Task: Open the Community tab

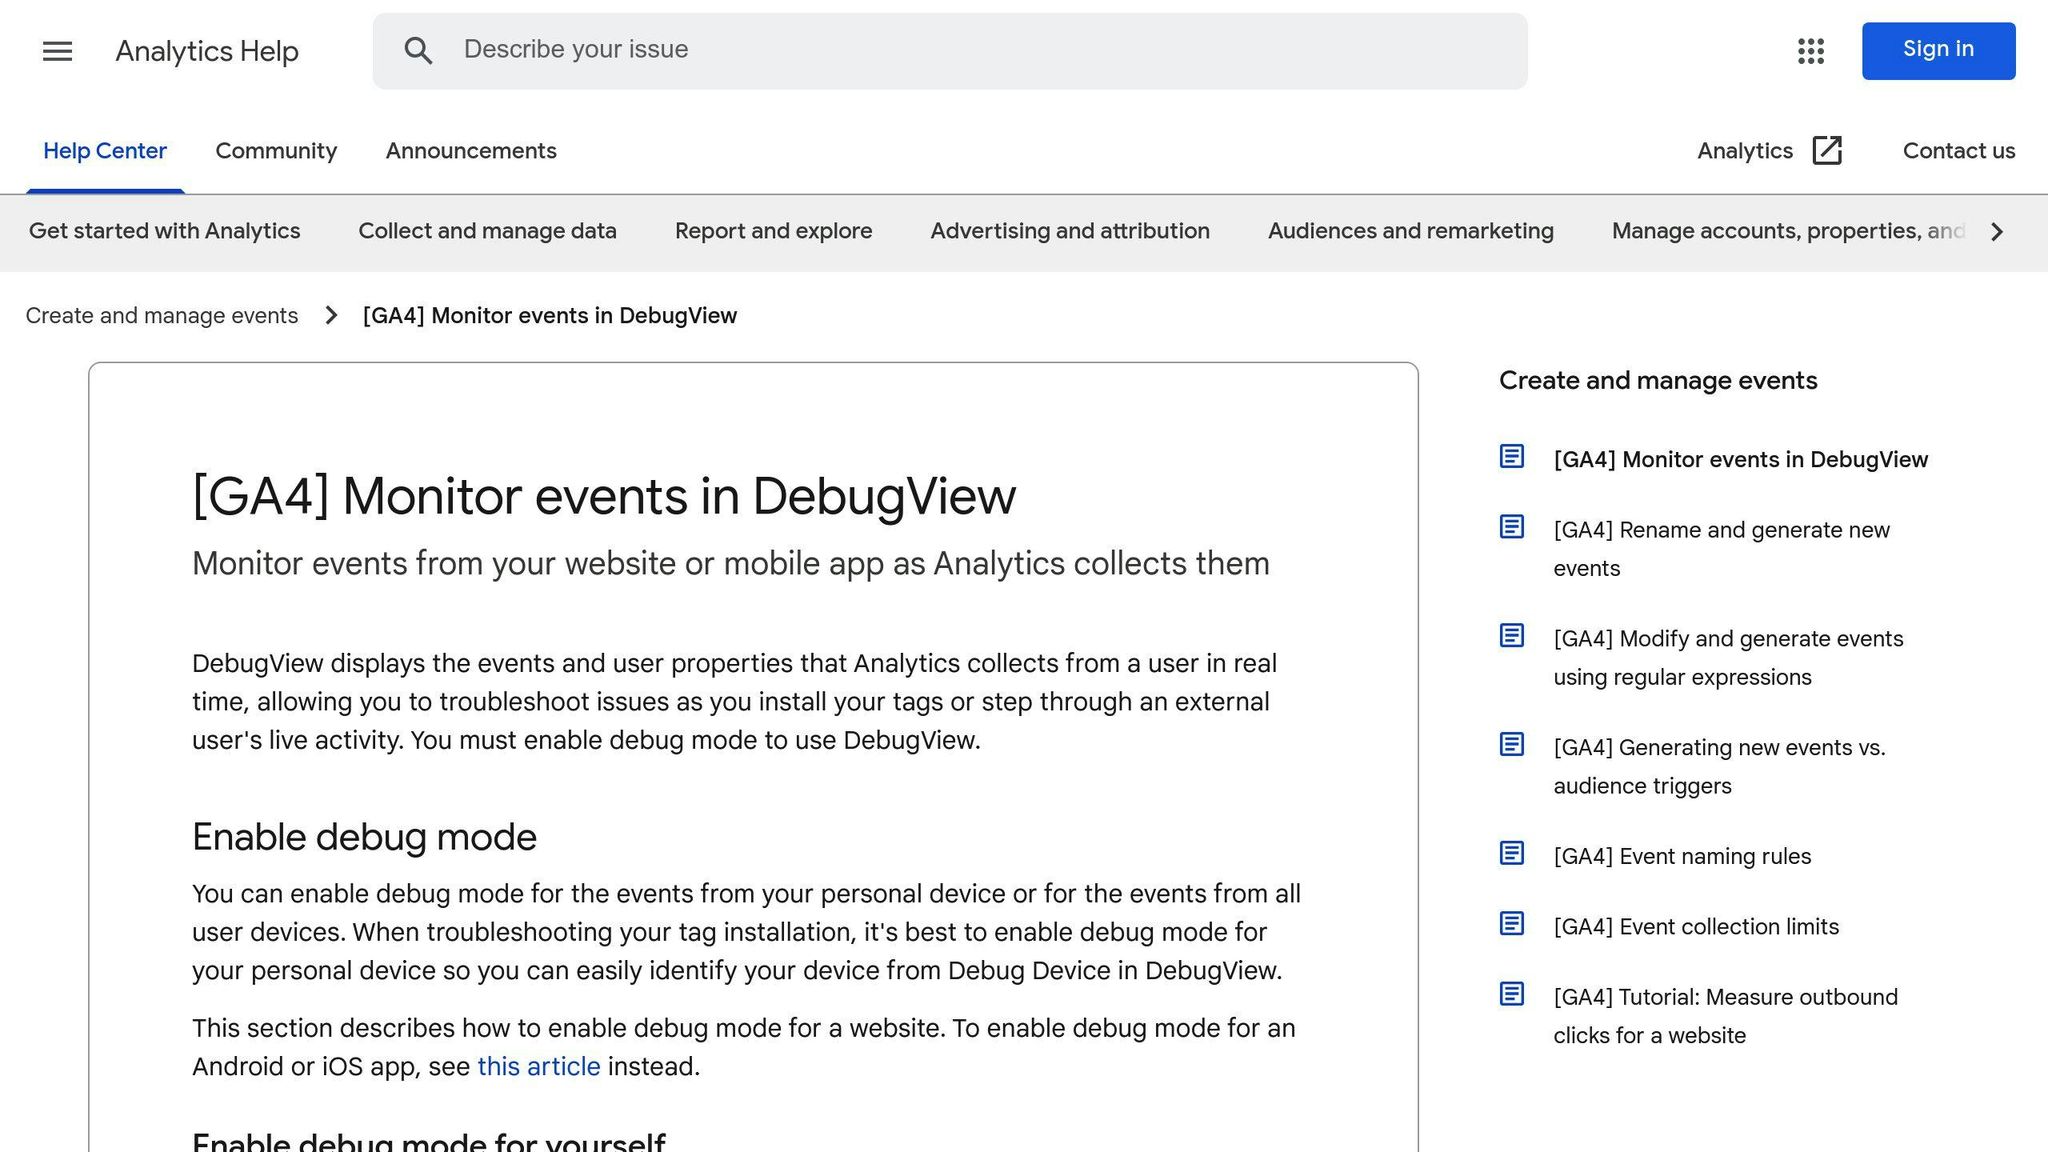Action: [276, 151]
